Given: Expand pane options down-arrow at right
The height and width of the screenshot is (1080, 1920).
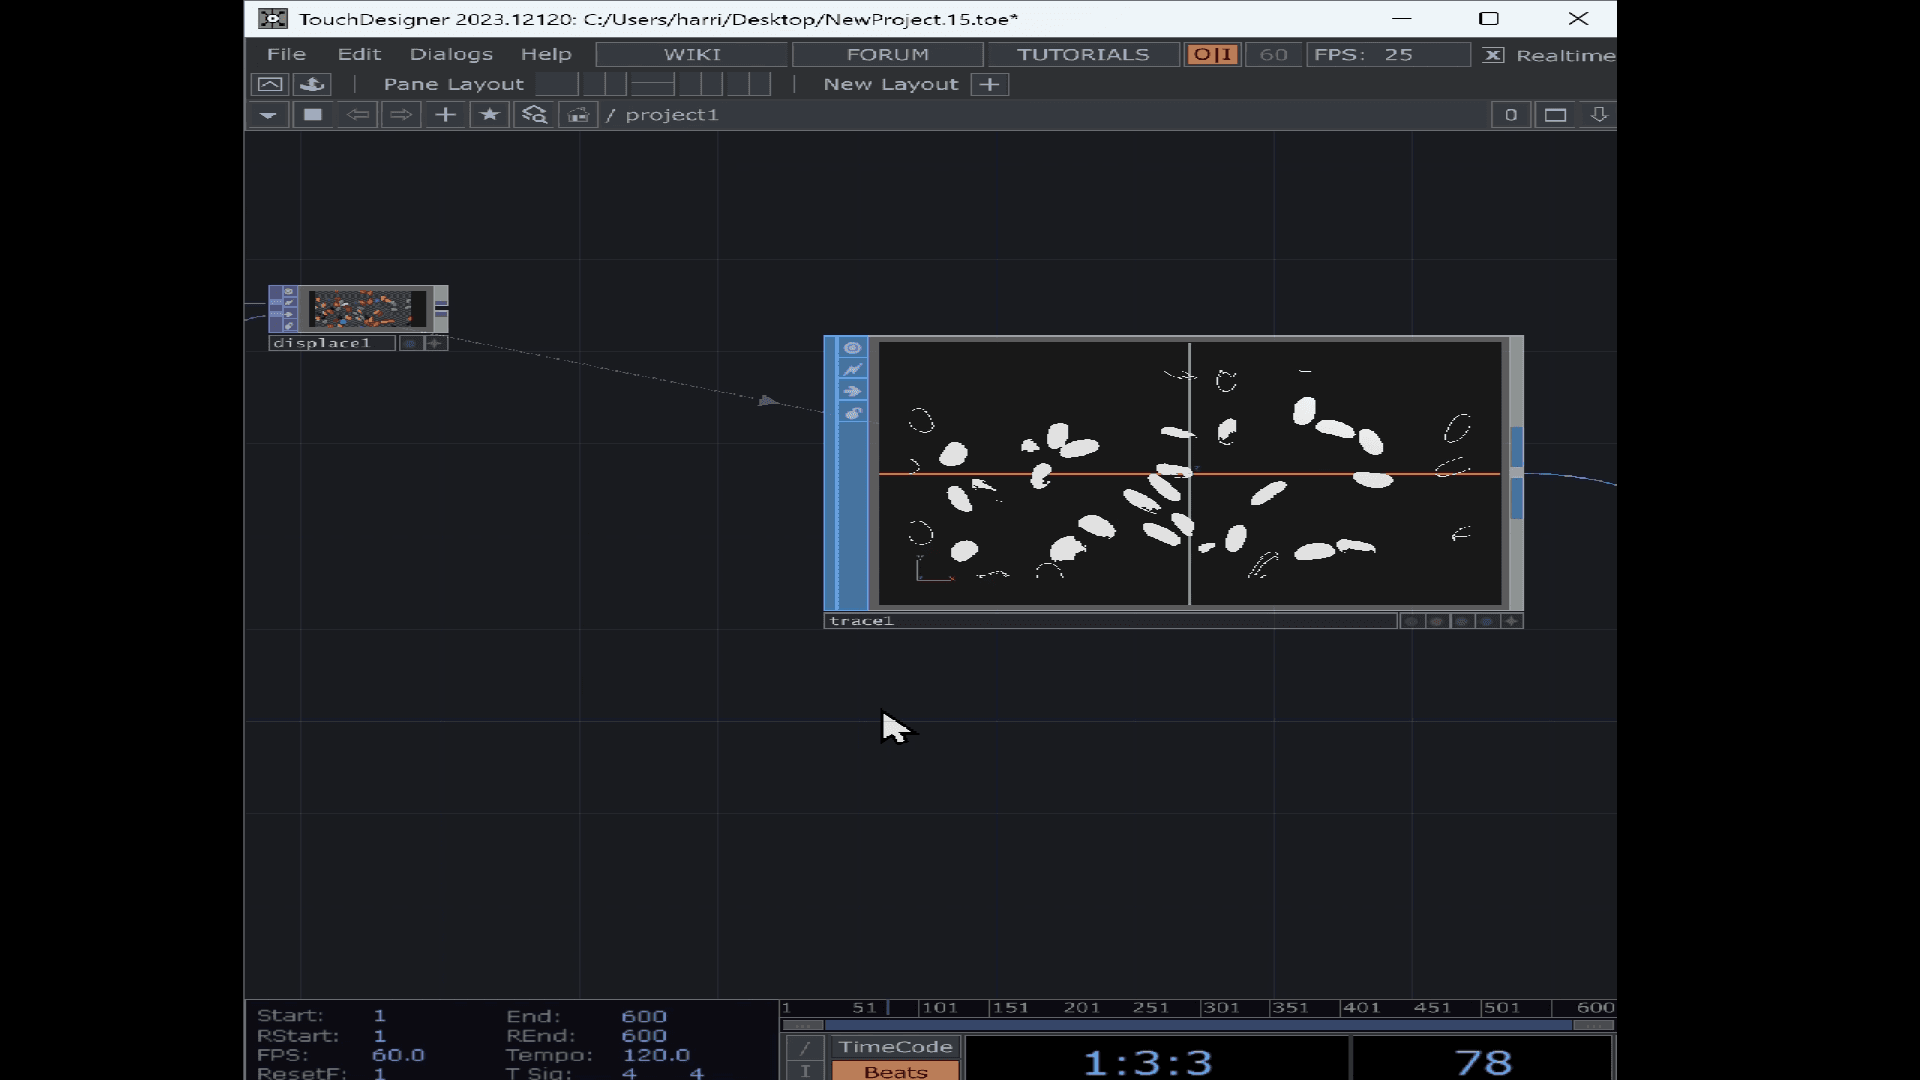Looking at the screenshot, I should click(x=1598, y=115).
